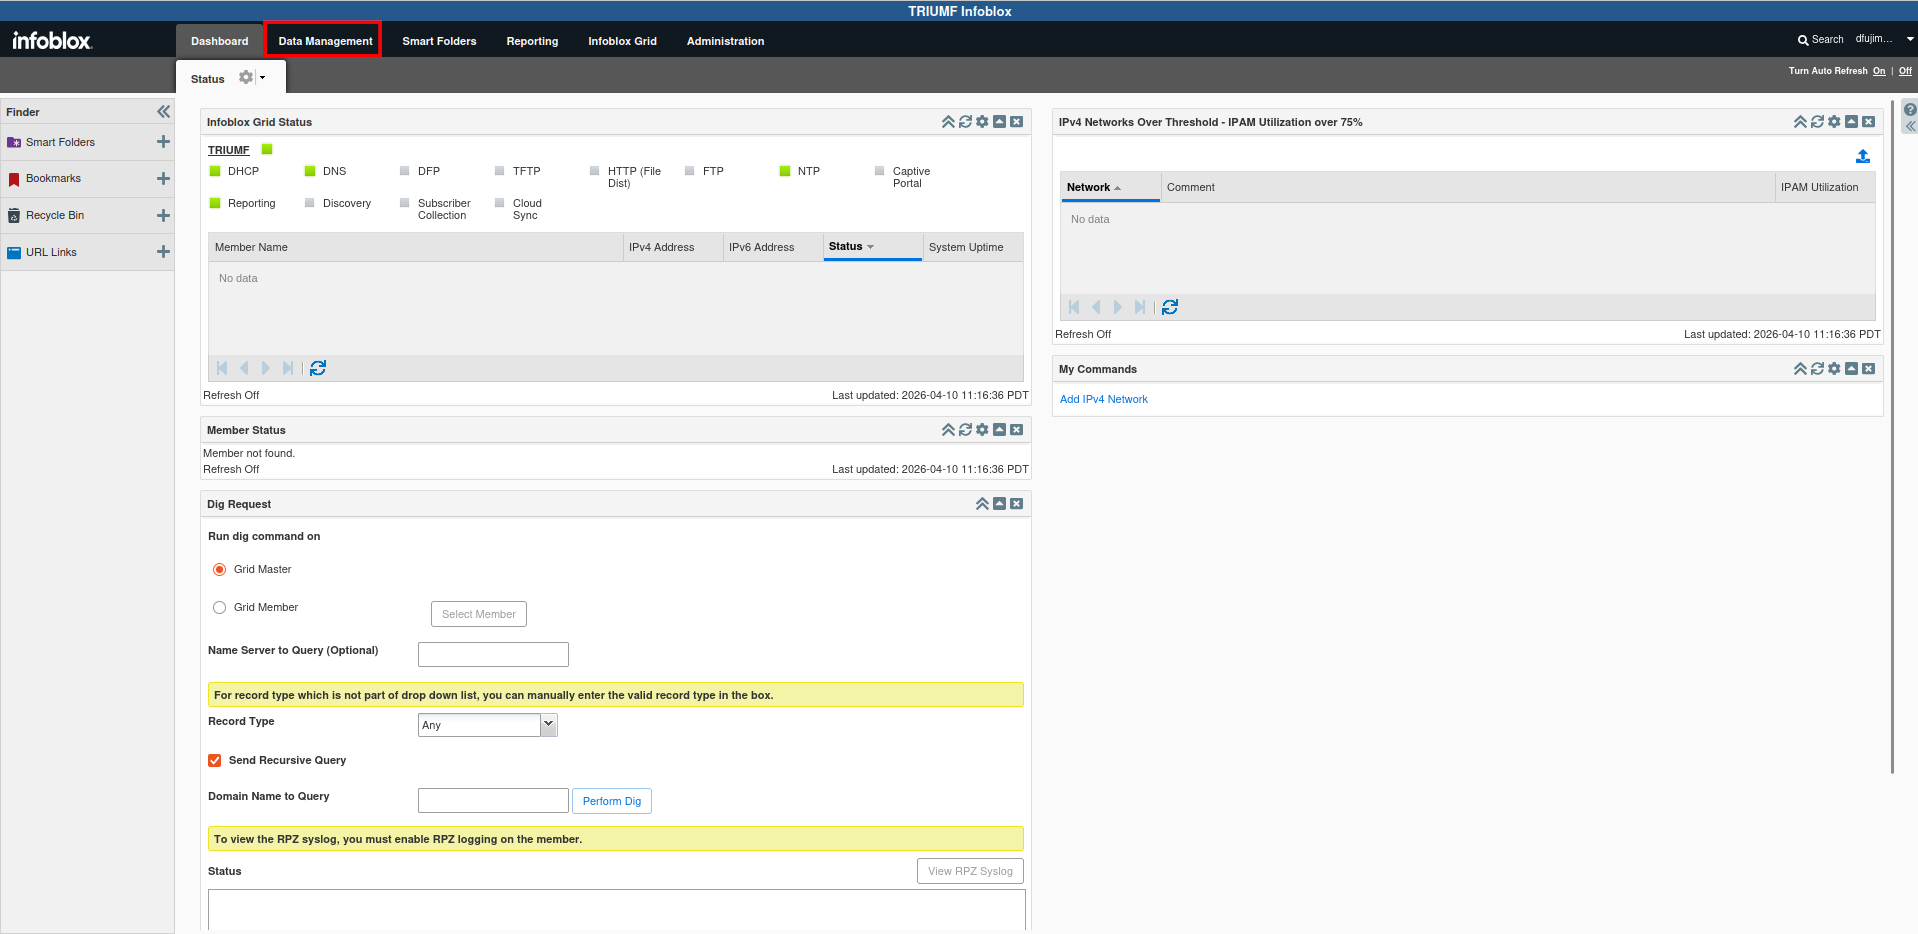Click refresh icon below IPv4 Networks table
The height and width of the screenshot is (934, 1918).
point(1170,307)
